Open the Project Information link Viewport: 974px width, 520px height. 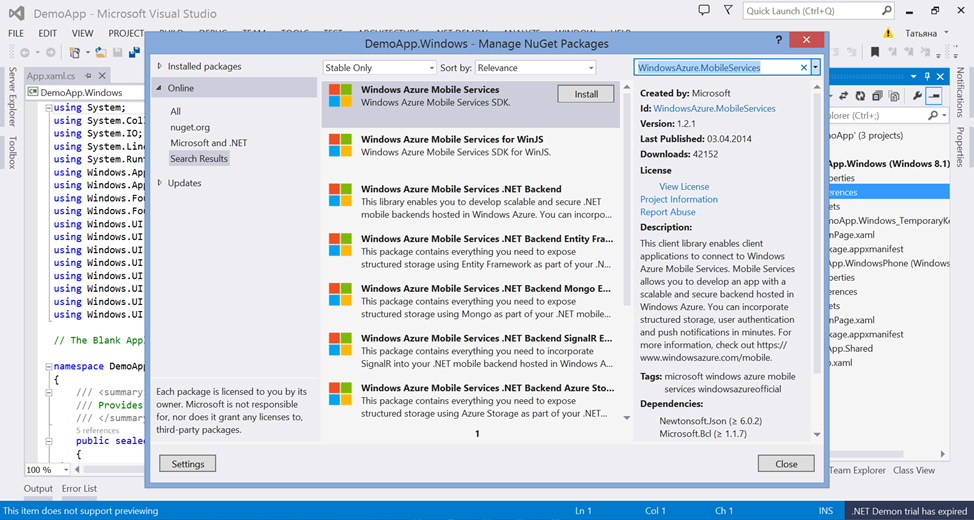pos(679,199)
